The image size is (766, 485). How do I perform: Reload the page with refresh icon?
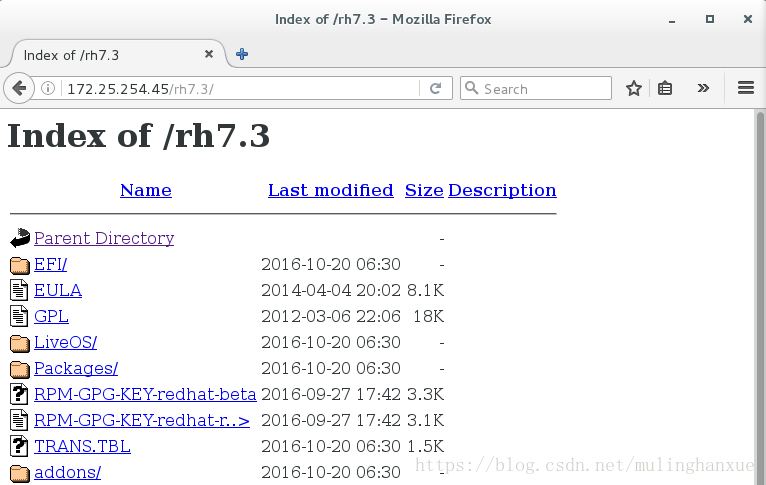pos(435,88)
